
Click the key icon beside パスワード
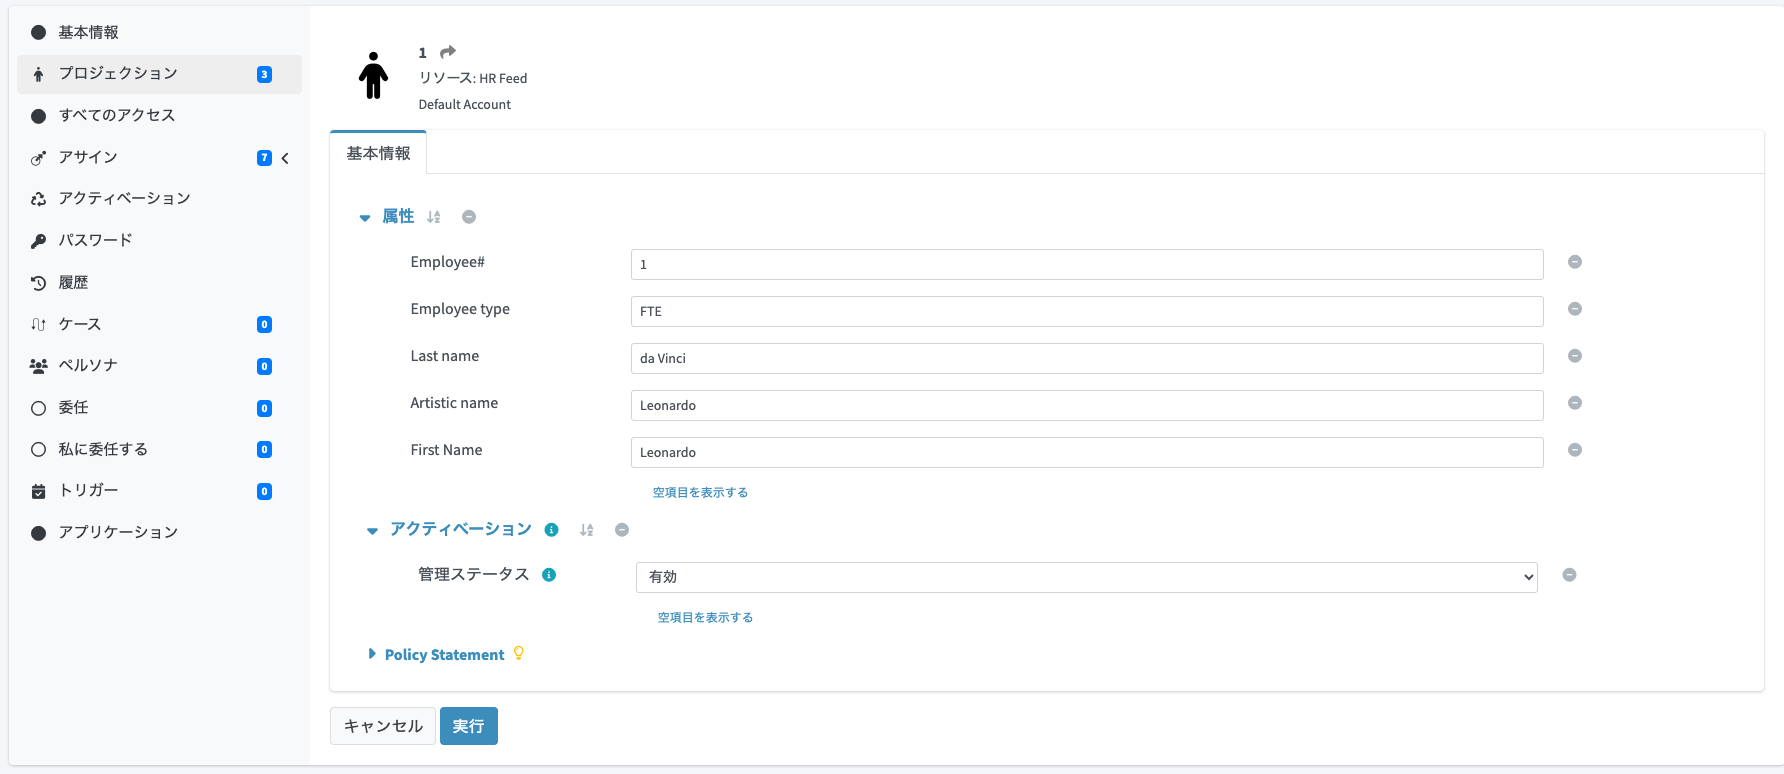39,241
